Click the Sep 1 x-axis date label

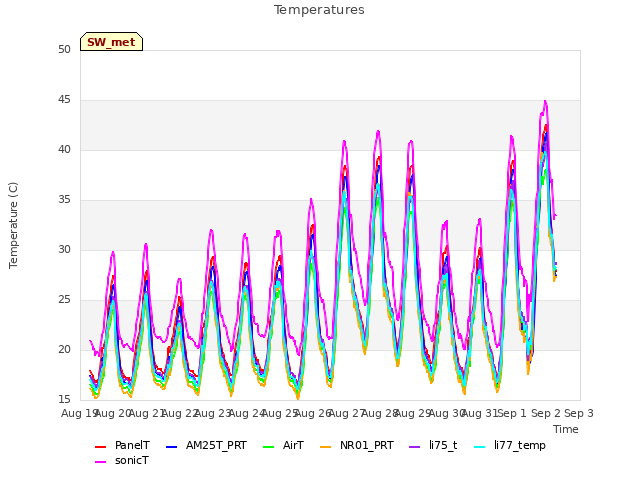pos(512,413)
